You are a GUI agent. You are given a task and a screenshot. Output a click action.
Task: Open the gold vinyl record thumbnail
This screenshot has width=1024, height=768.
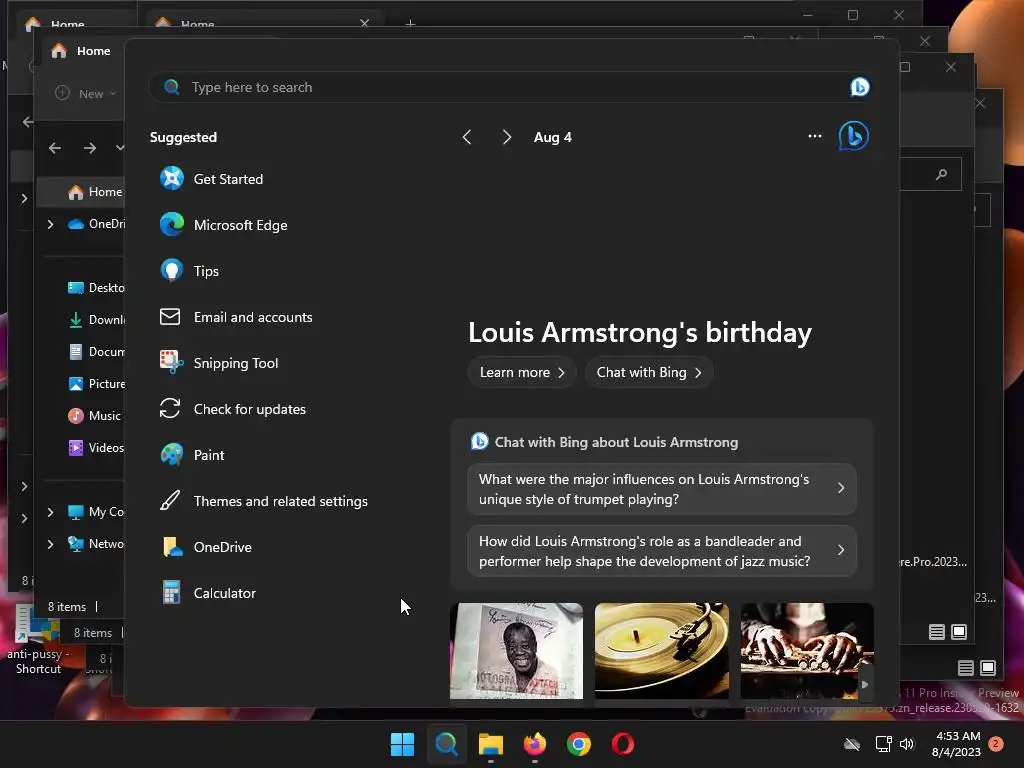(662, 651)
